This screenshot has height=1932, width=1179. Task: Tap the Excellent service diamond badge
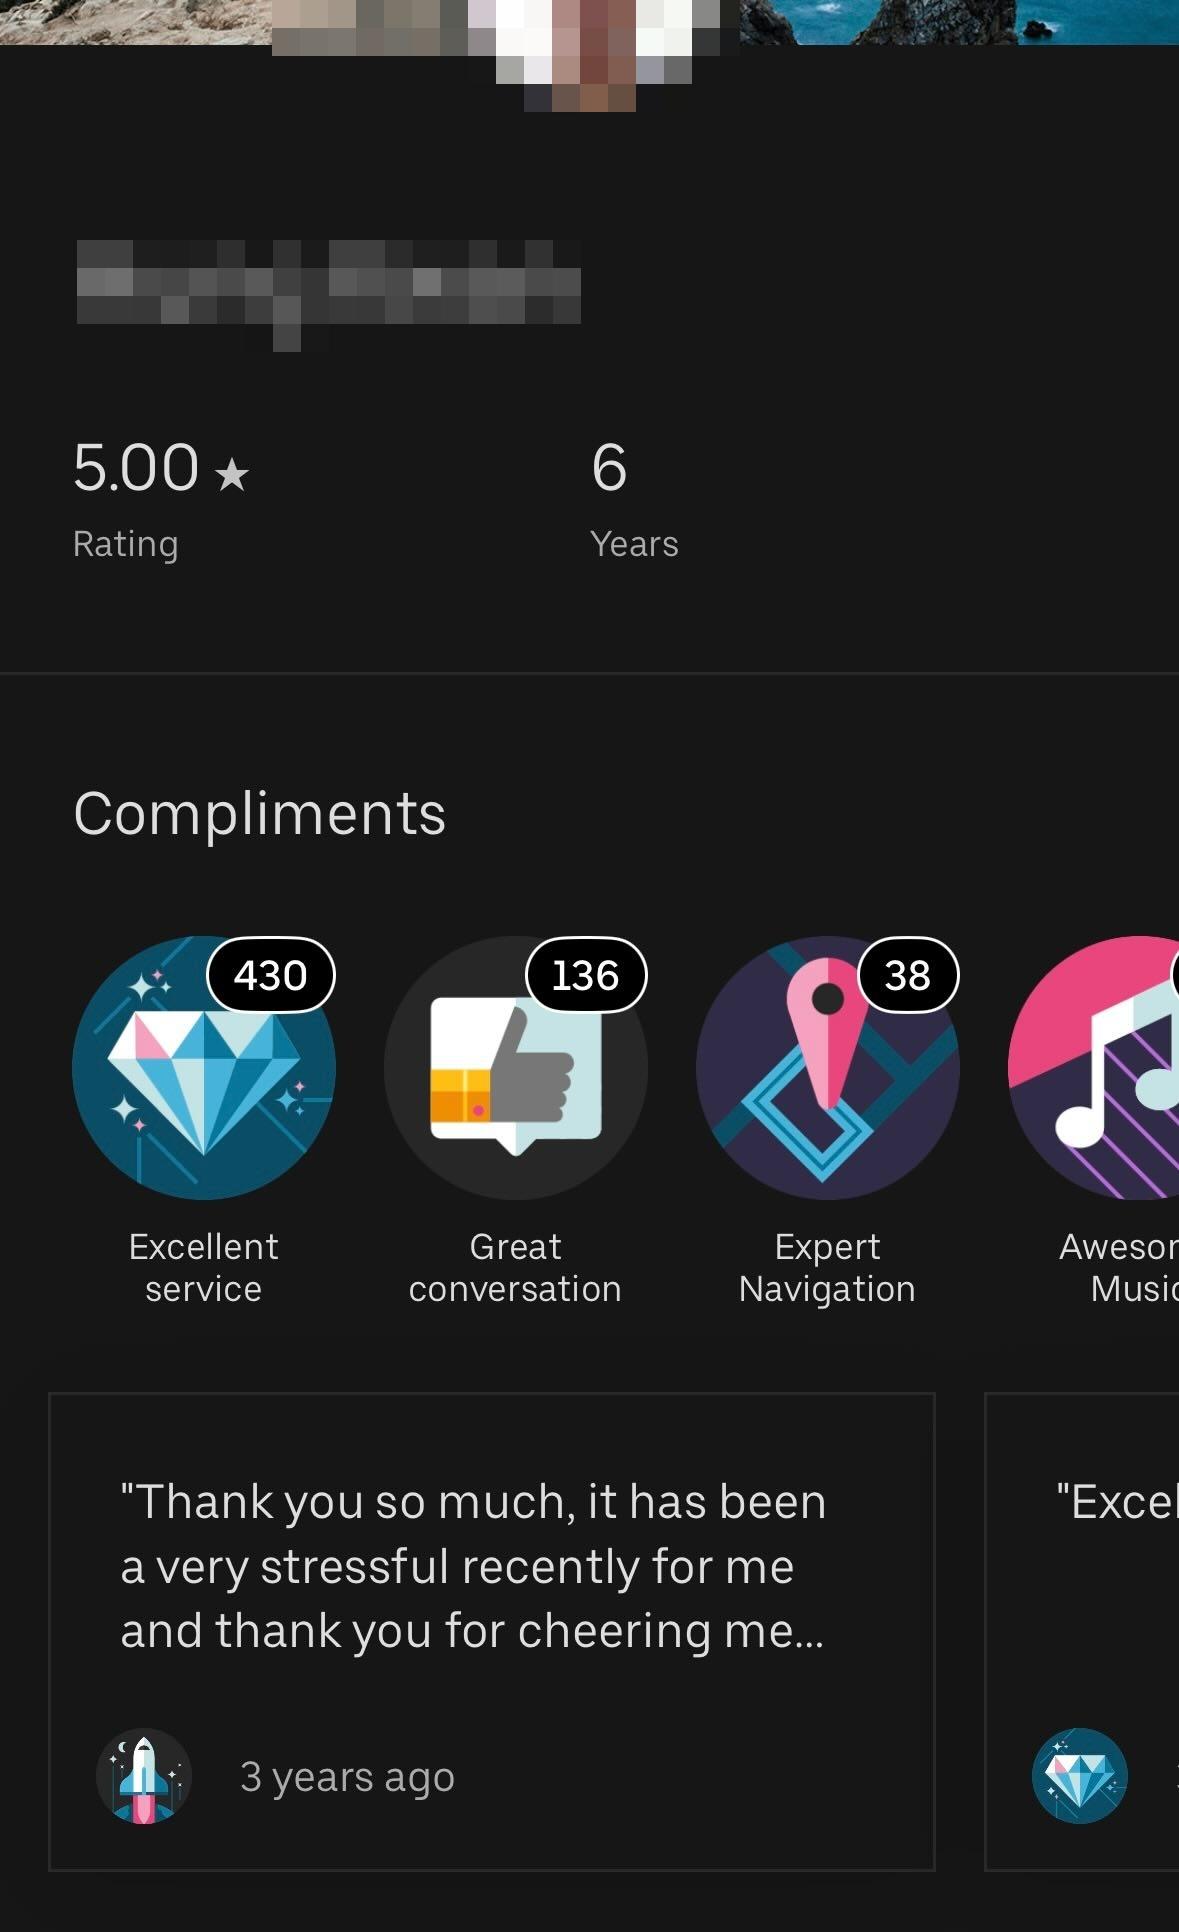point(203,1068)
